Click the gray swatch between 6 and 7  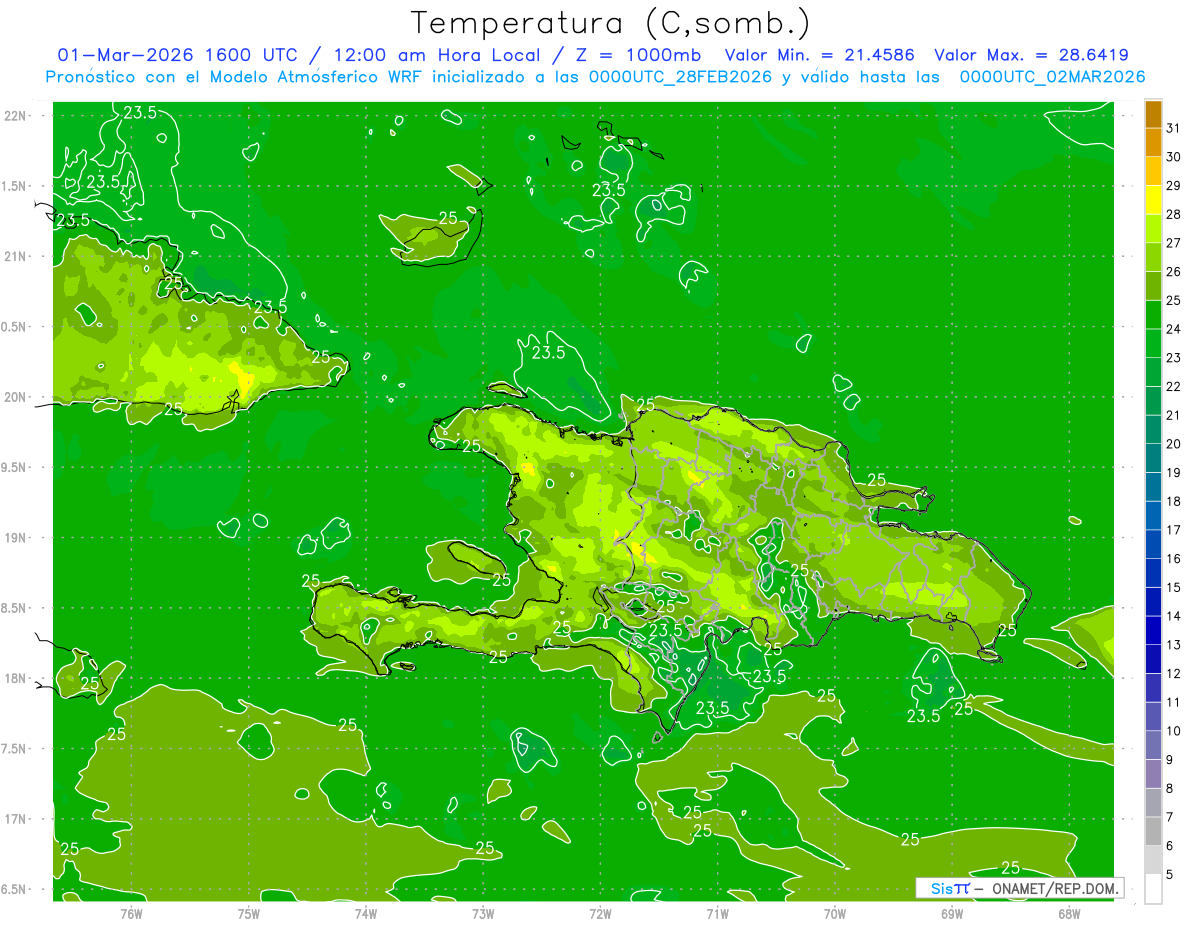(x=1153, y=832)
